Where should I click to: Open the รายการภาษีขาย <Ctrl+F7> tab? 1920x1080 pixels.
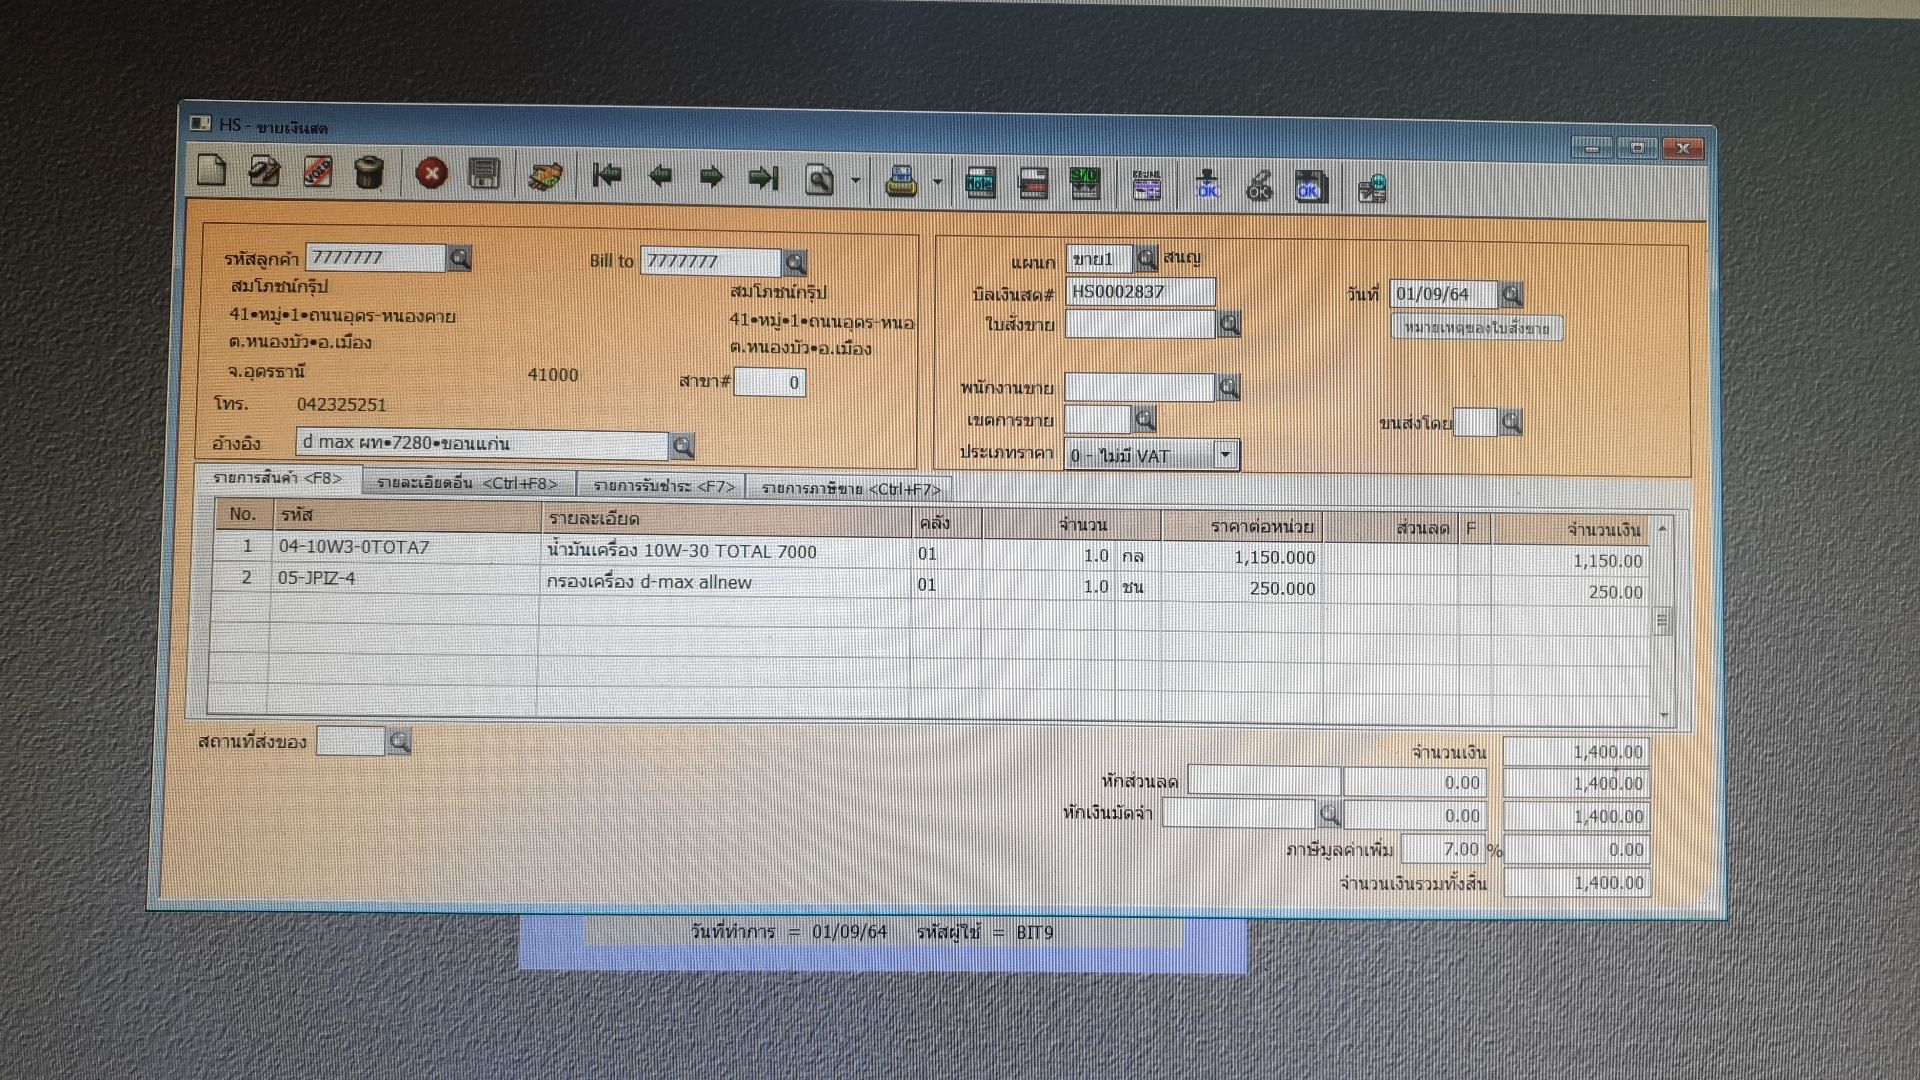pos(851,489)
